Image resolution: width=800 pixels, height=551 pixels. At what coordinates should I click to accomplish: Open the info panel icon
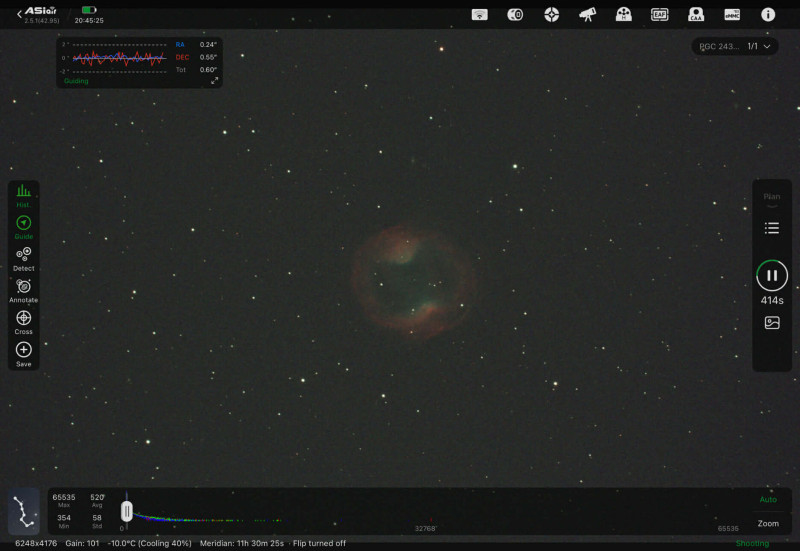coord(768,15)
